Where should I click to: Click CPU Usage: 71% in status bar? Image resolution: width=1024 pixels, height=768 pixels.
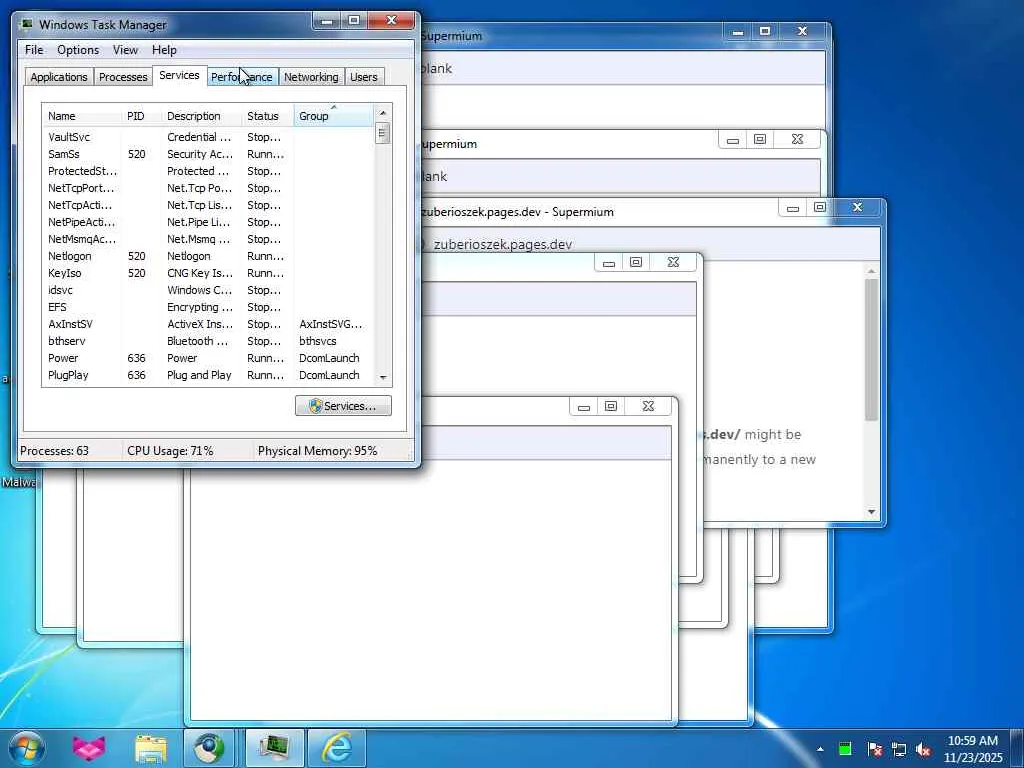click(x=170, y=451)
